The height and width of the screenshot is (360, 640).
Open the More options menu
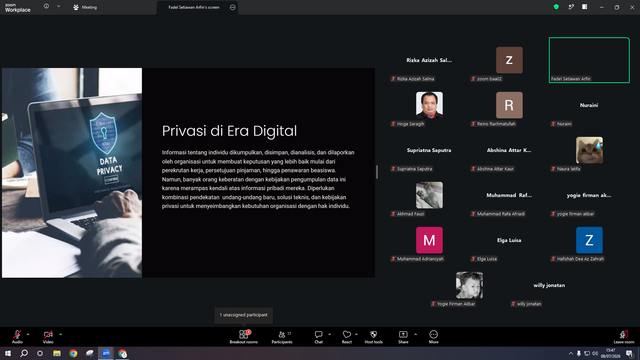click(x=433, y=336)
